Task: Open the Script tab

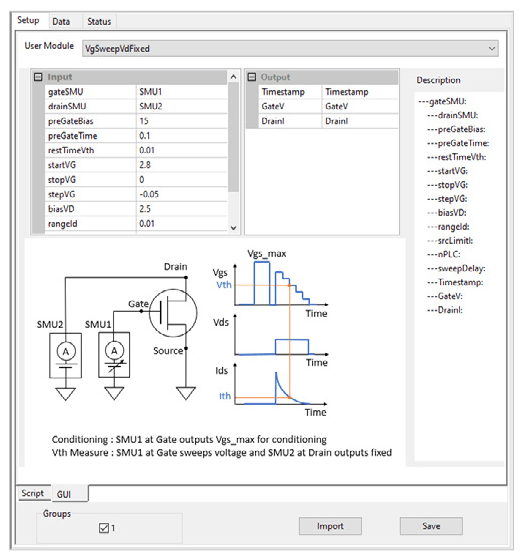Action: click(x=33, y=493)
